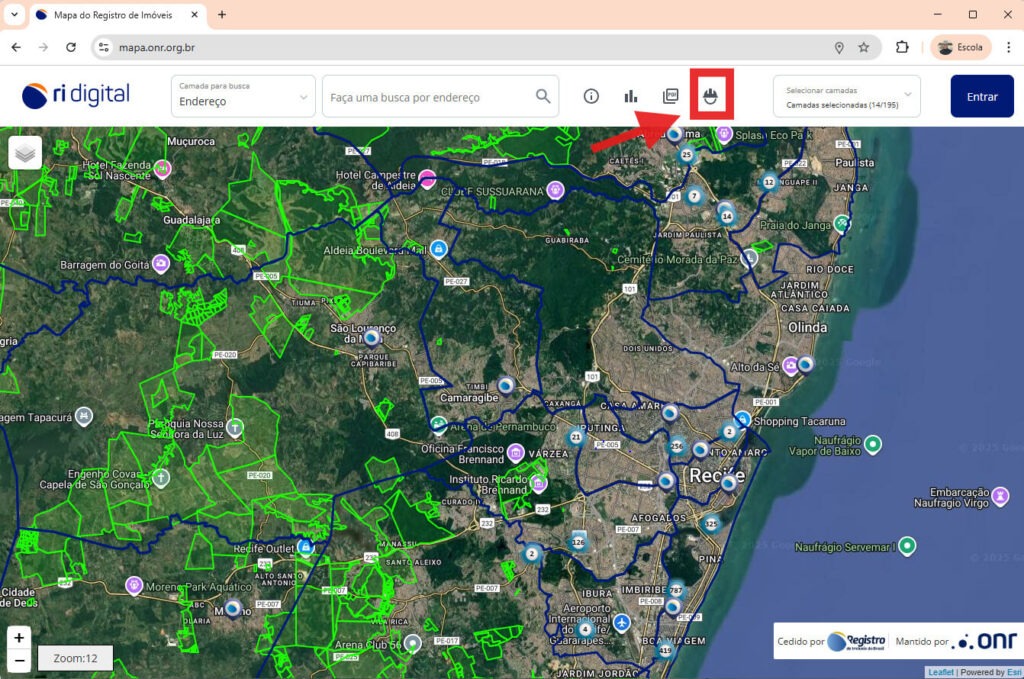This screenshot has height=679, width=1024.
Task: Open a new browser tab
Action: click(x=222, y=15)
